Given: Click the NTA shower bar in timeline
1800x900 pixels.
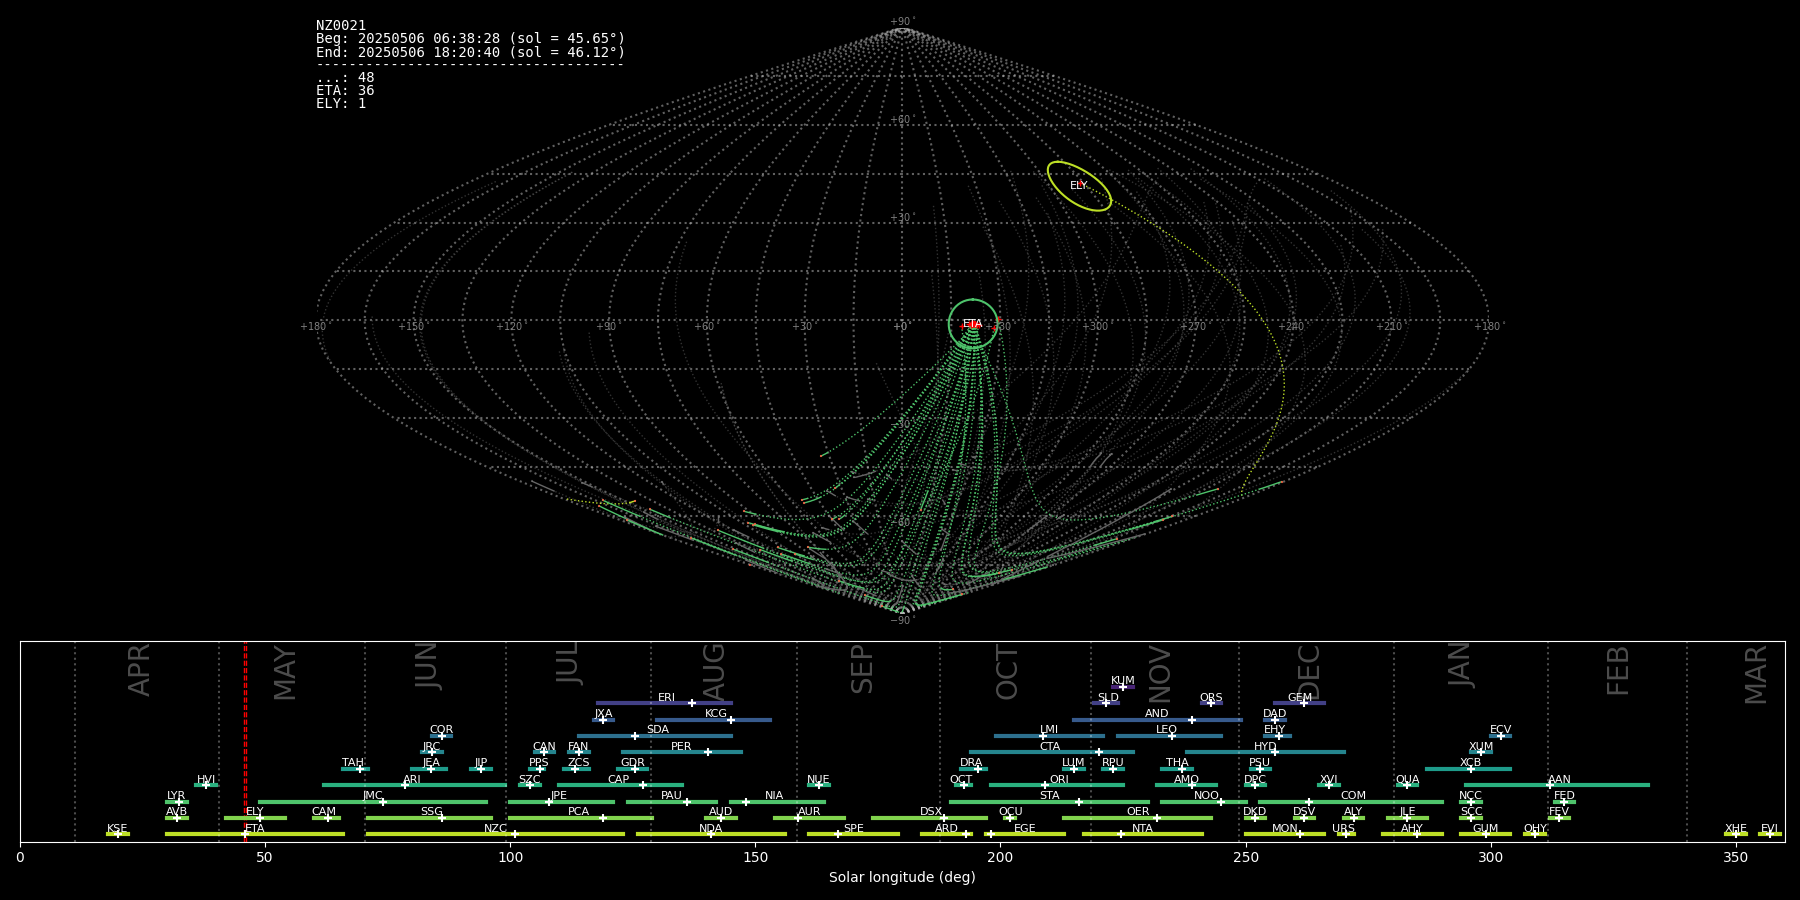Looking at the screenshot, I should point(1142,834).
